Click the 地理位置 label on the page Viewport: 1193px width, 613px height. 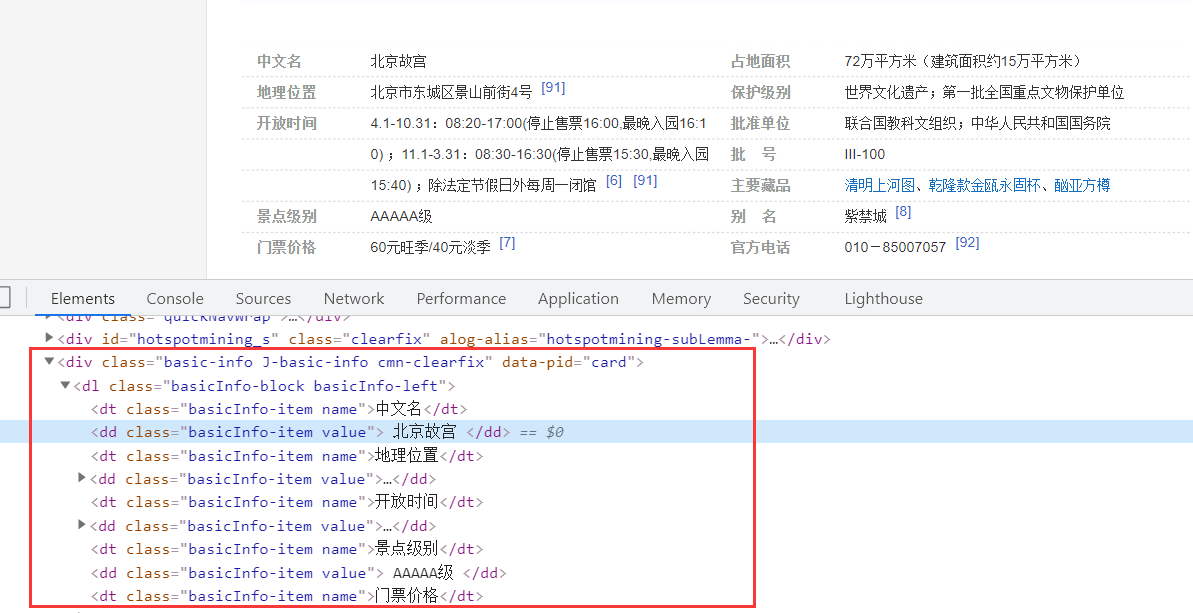[x=287, y=93]
